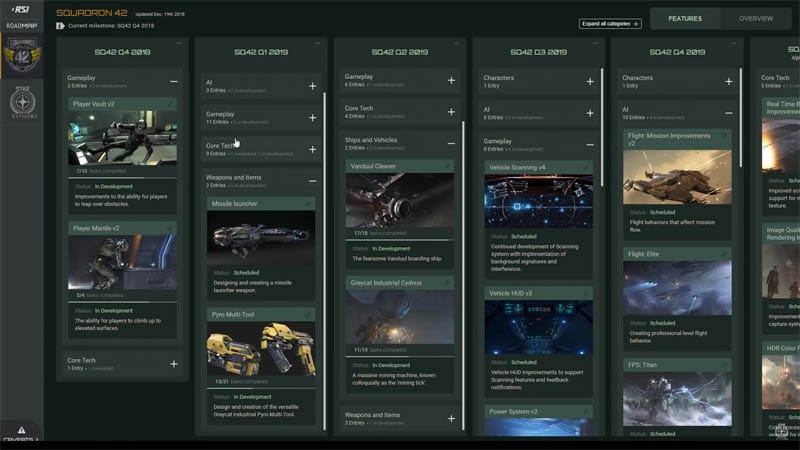Expand Gameplay category in SQ42 Q2 2019

(x=452, y=80)
